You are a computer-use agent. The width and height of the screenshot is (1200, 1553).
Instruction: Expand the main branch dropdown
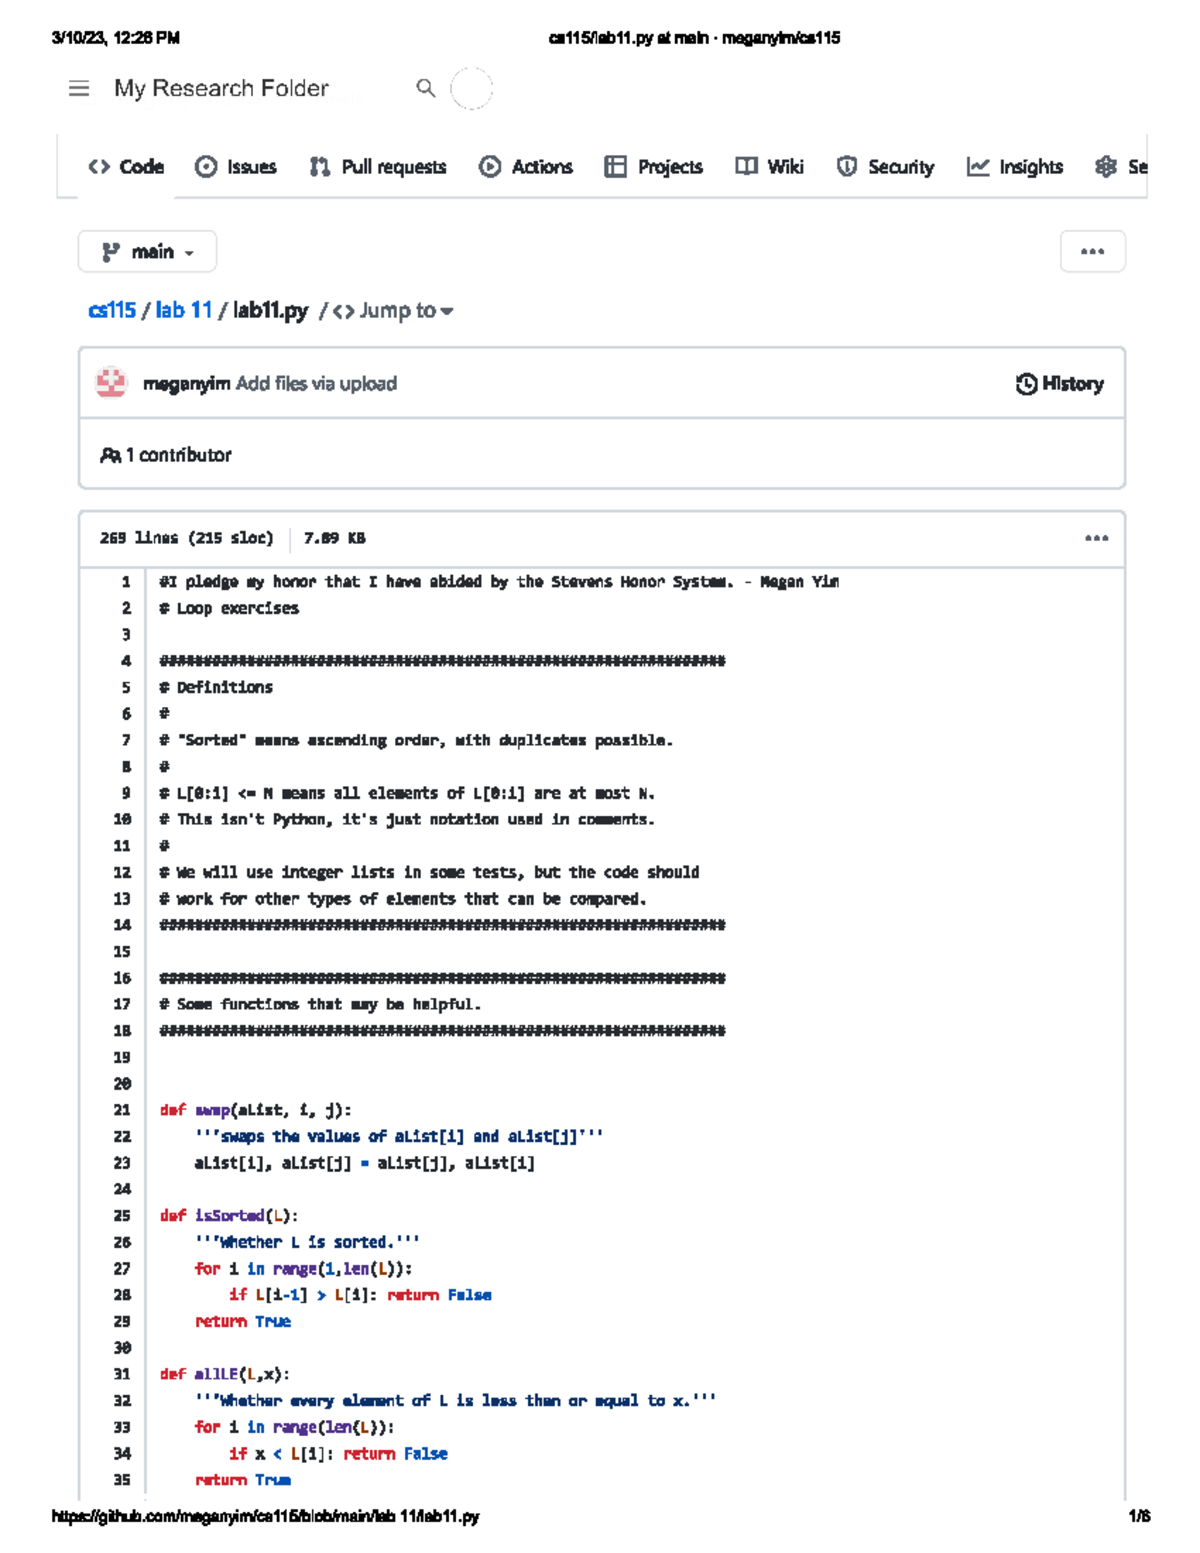tap(147, 252)
